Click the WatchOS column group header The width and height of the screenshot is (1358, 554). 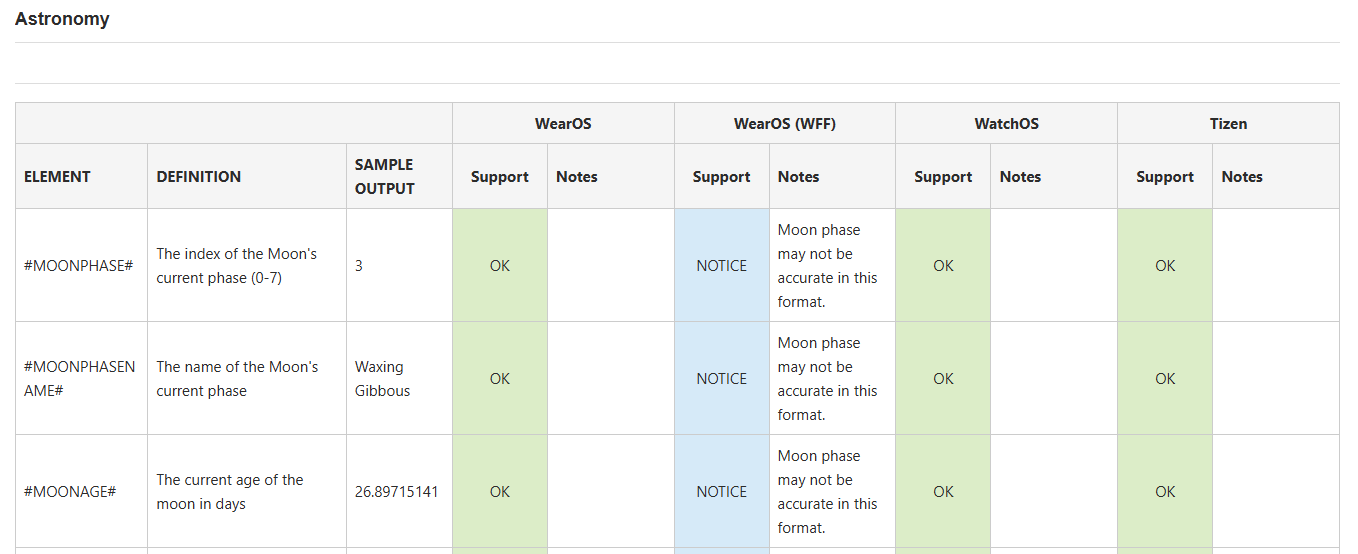click(x=1007, y=123)
